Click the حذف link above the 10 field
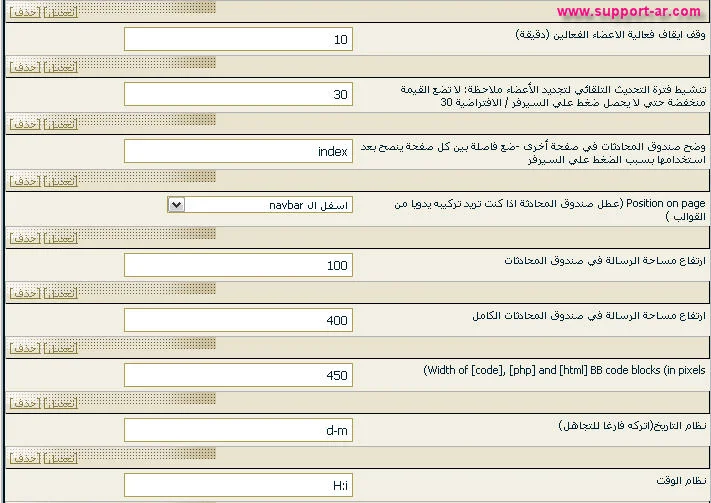Viewport: 711px width, 503px height. [x=25, y=12]
